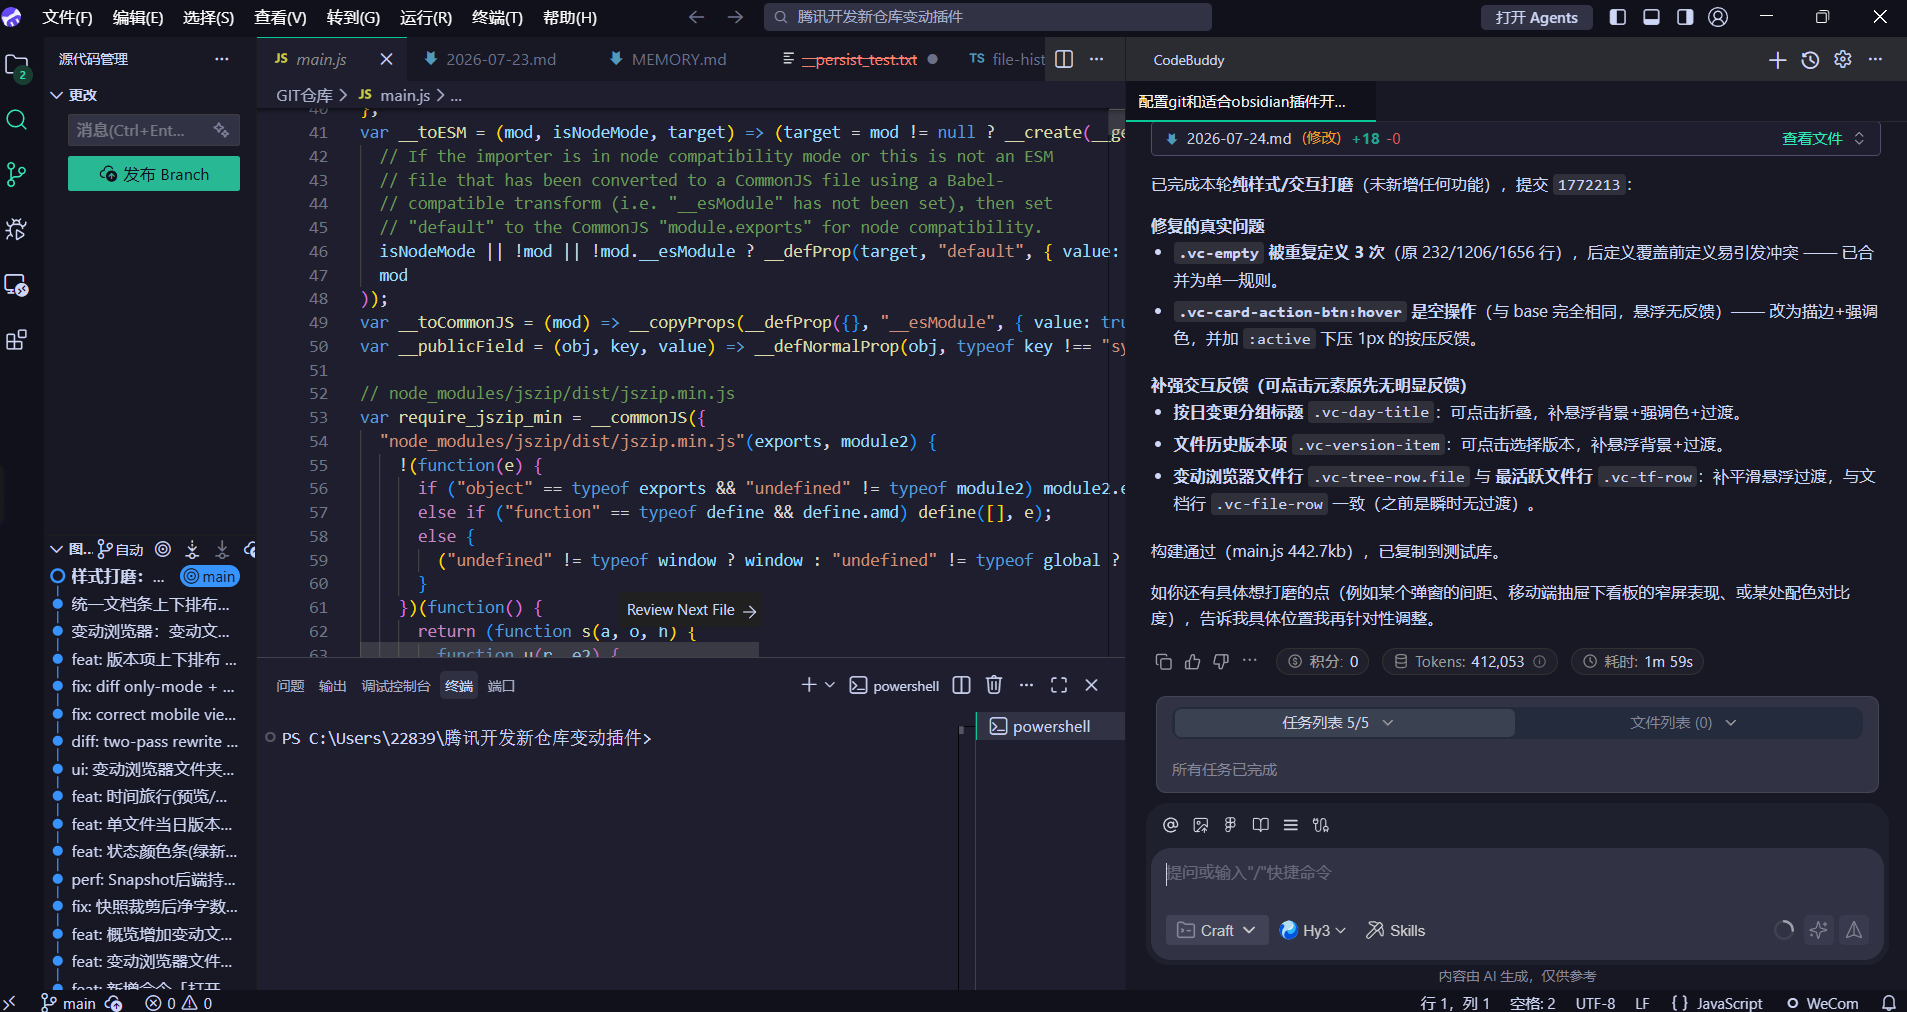This screenshot has height=1012, width=1907.
Task: Click the title bar search box
Action: pos(988,17)
